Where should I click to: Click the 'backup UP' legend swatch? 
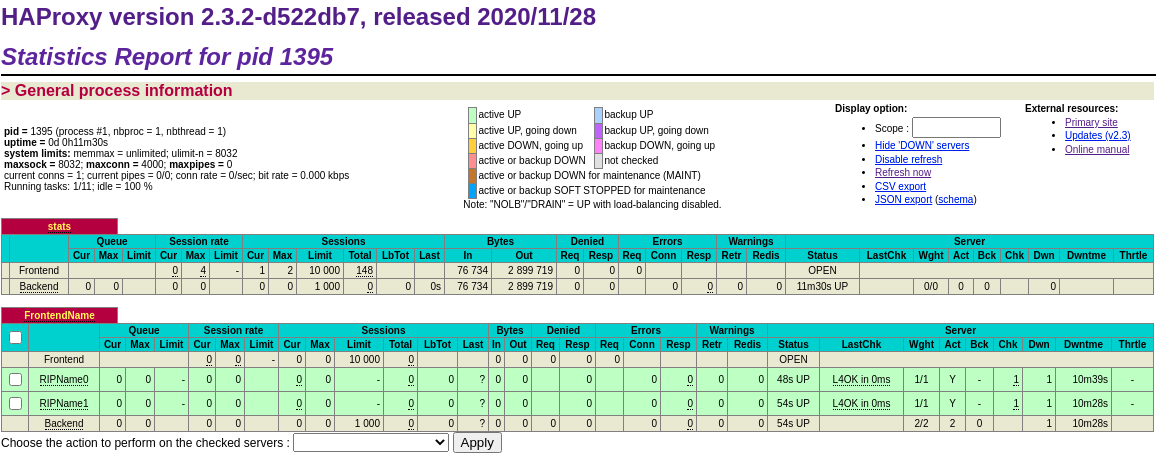(598, 115)
